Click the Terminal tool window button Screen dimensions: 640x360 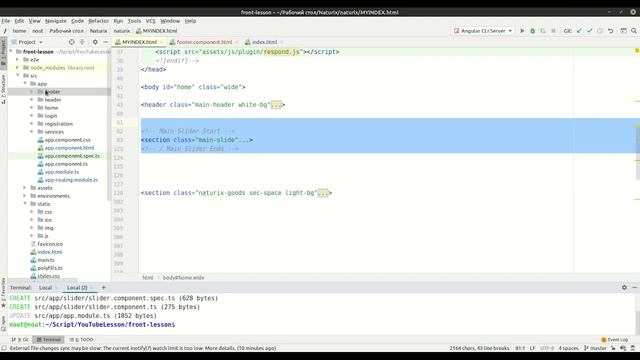click(x=48, y=340)
